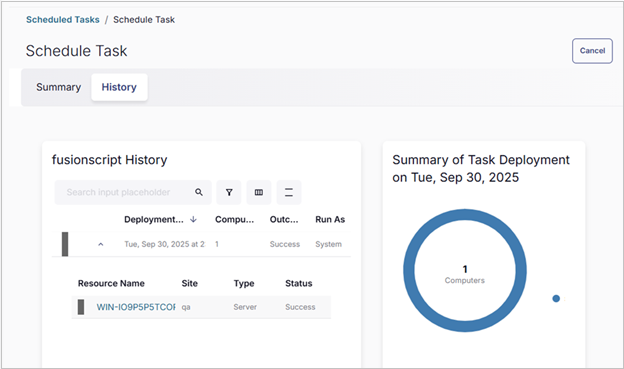Click the Deployment column header
The height and width of the screenshot is (369, 624).
click(x=154, y=219)
